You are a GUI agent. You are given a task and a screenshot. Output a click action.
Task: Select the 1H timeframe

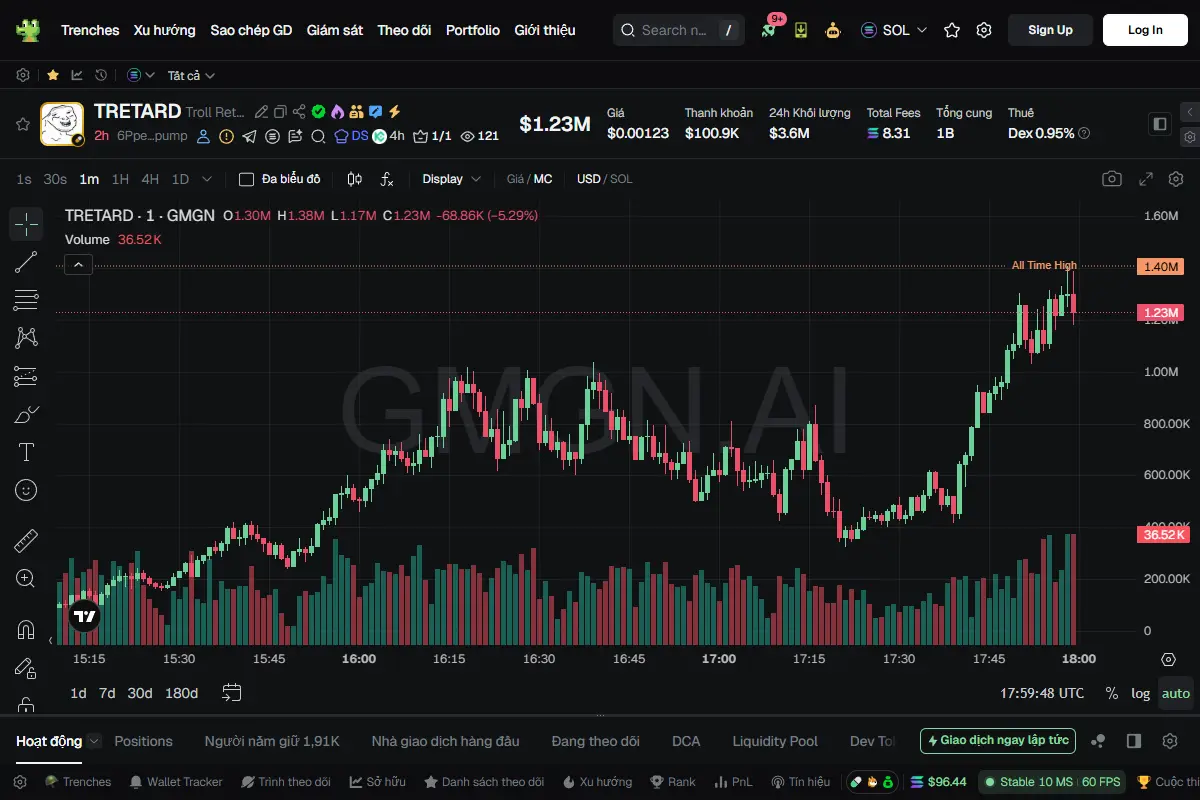click(x=120, y=179)
